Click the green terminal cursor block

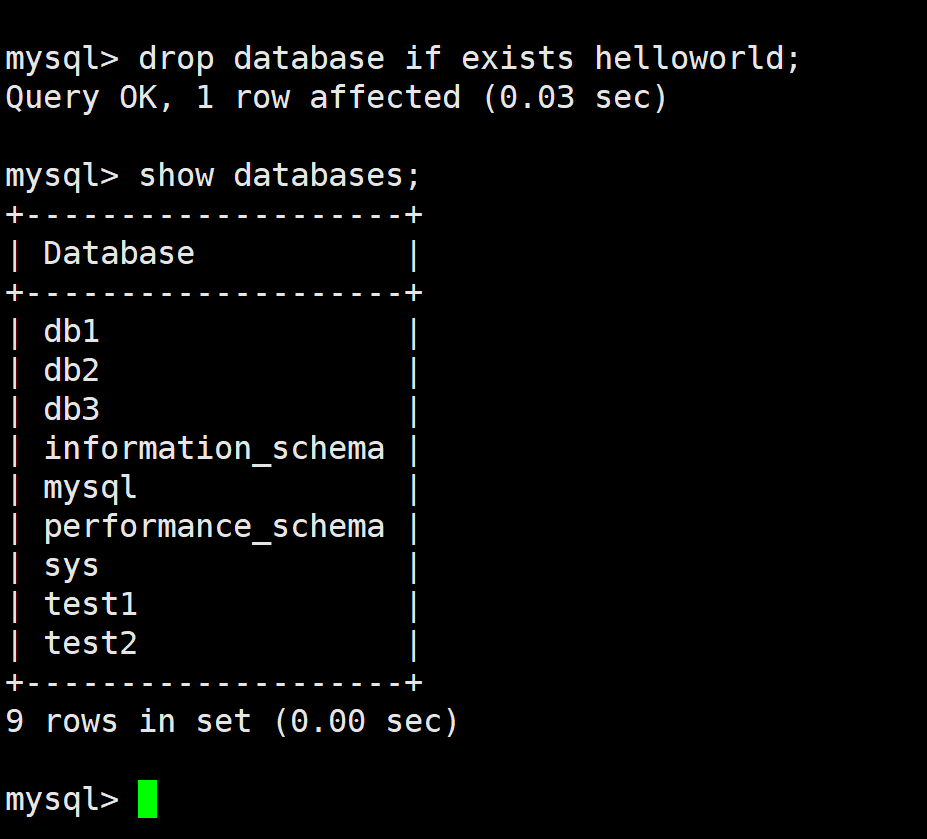click(x=147, y=799)
